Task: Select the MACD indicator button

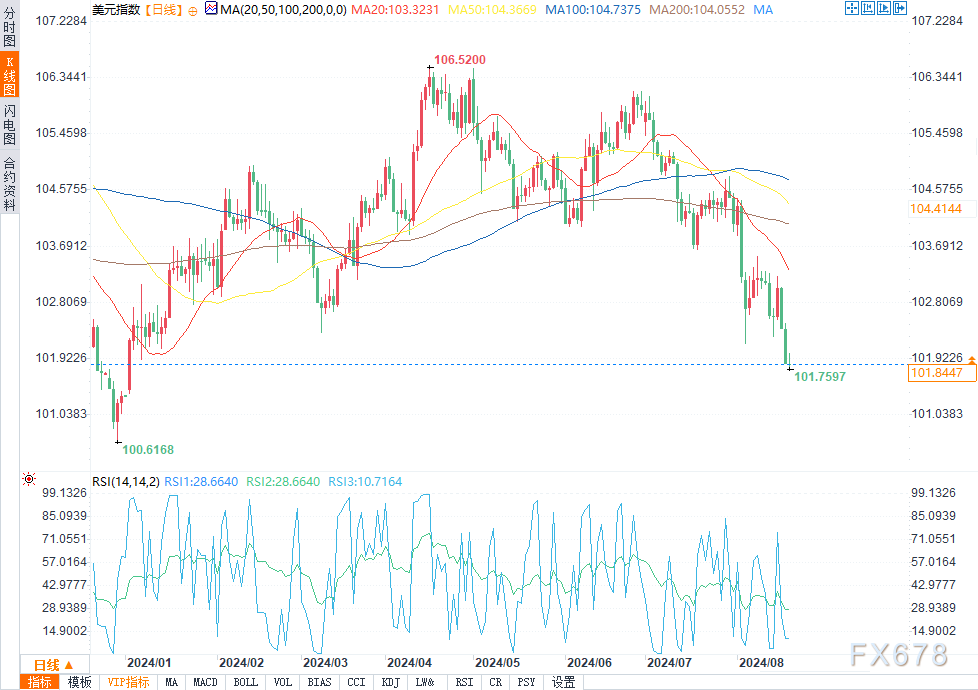Action: click(x=205, y=682)
